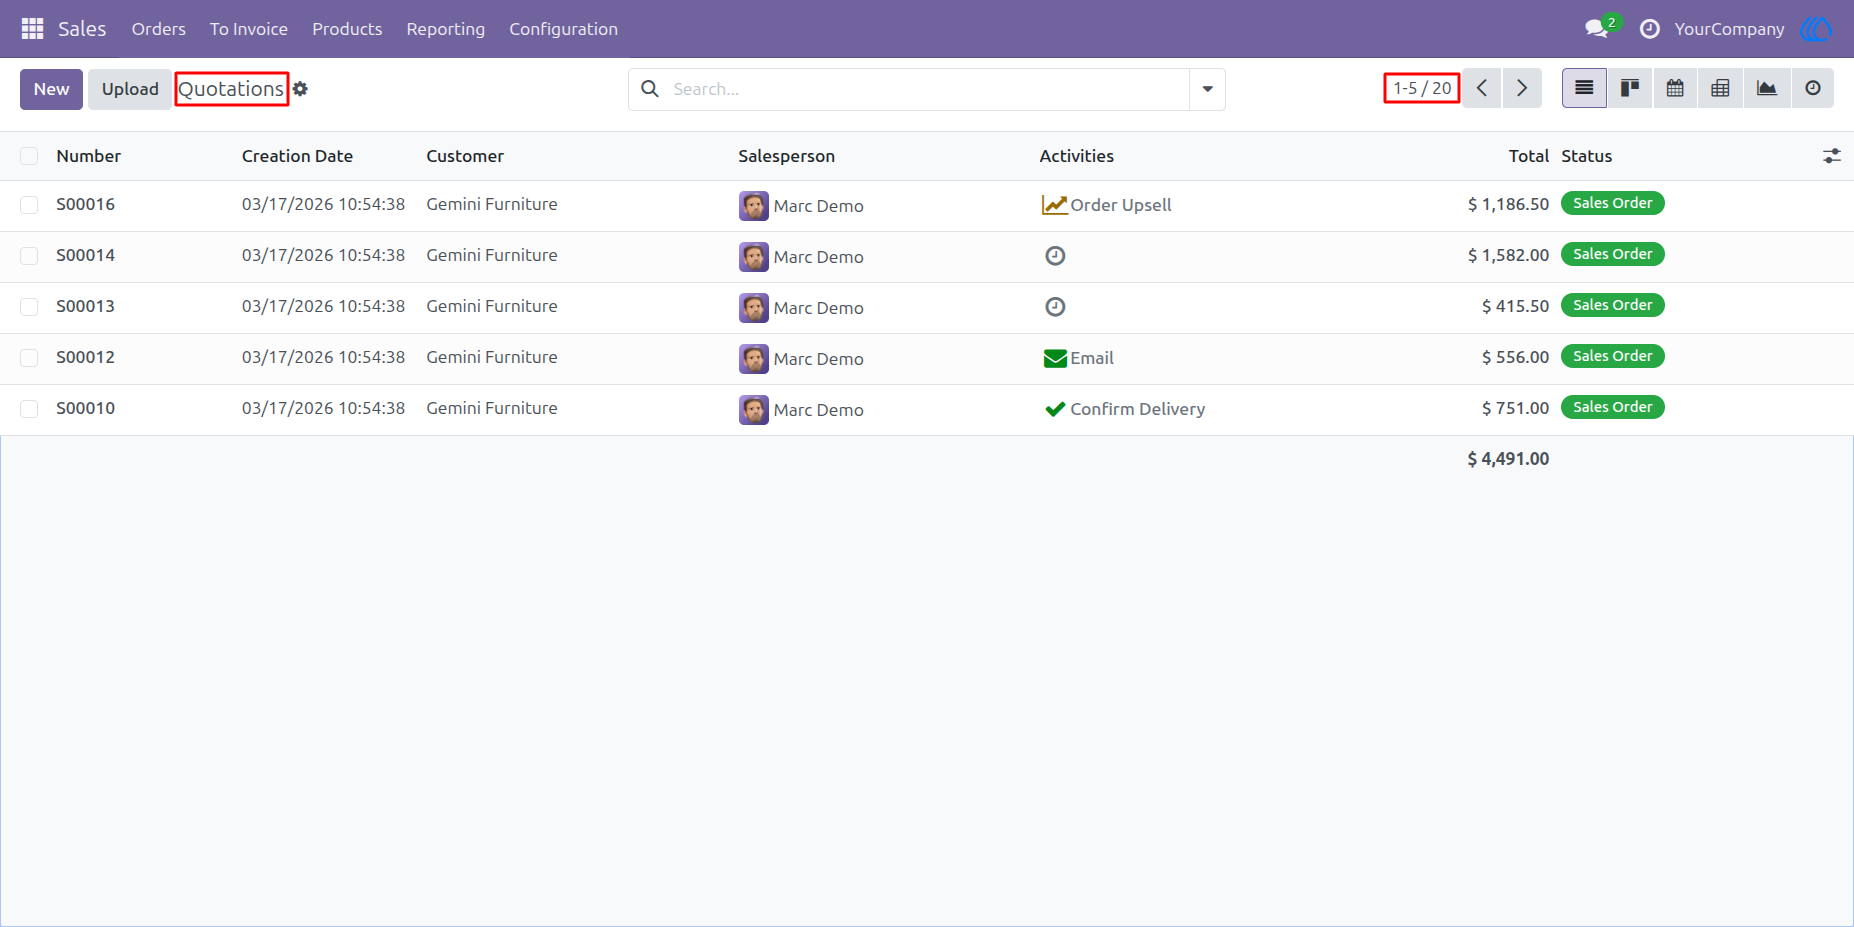
Task: Sort by the Salesperson column header
Action: pyautogui.click(x=787, y=156)
